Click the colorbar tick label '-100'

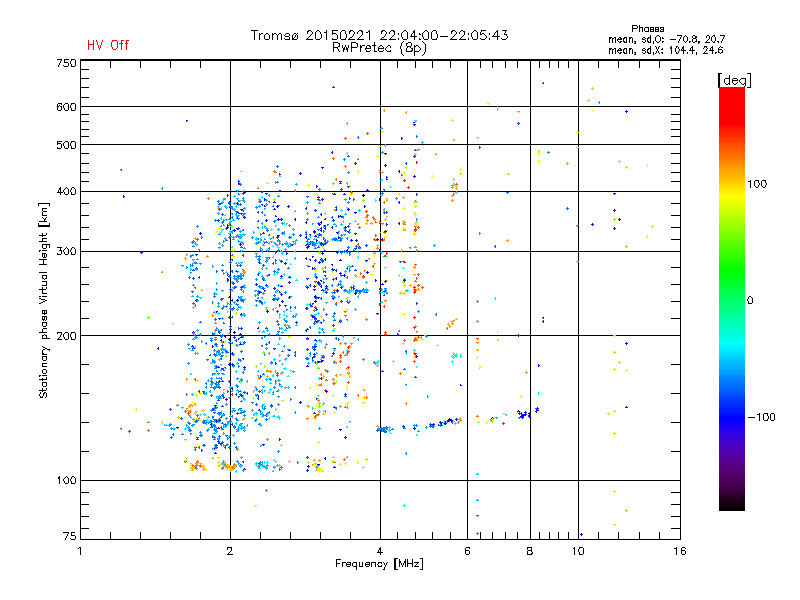click(762, 417)
